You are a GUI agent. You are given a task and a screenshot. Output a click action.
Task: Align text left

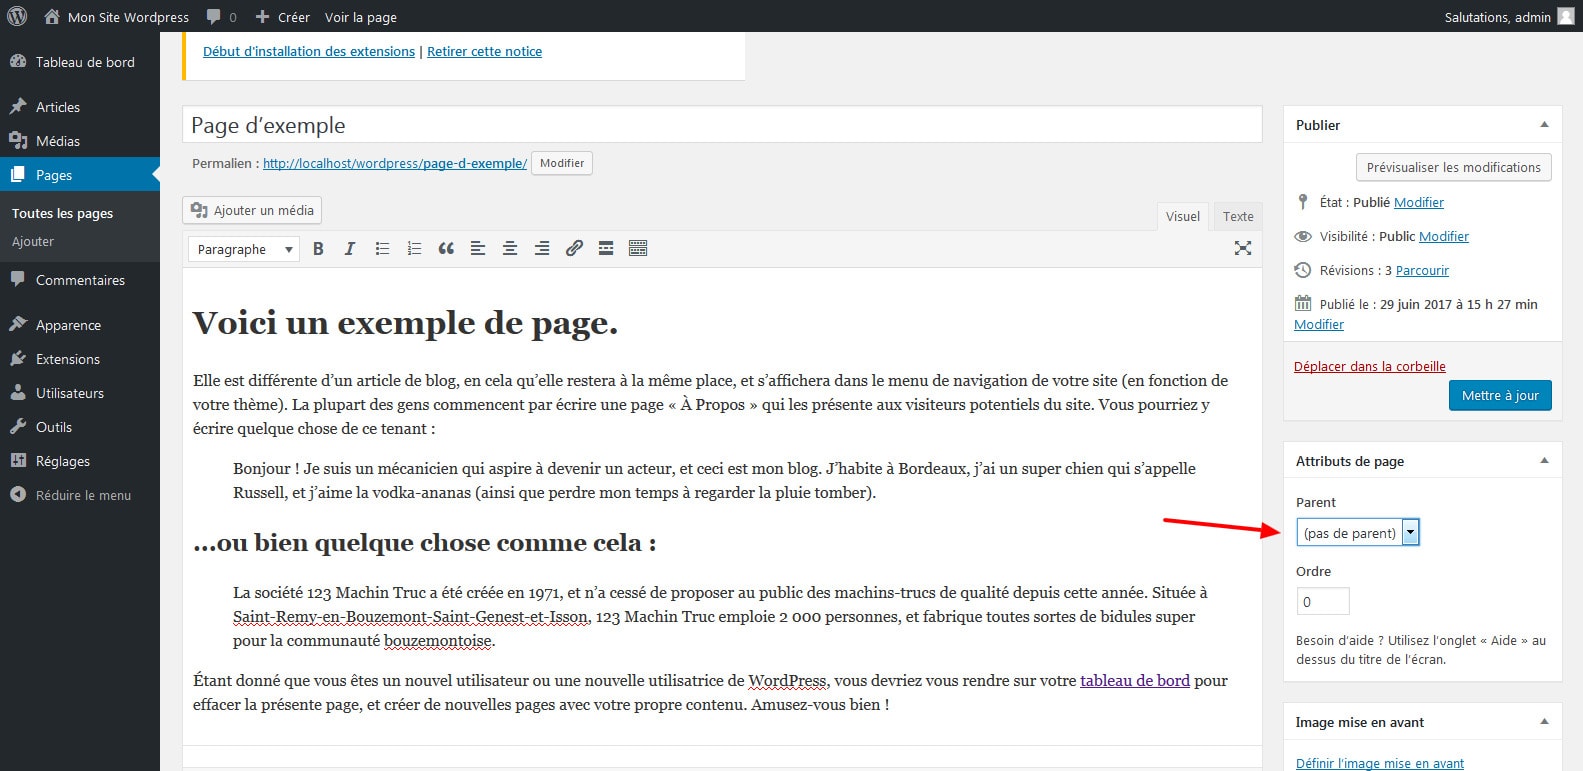[x=478, y=249]
